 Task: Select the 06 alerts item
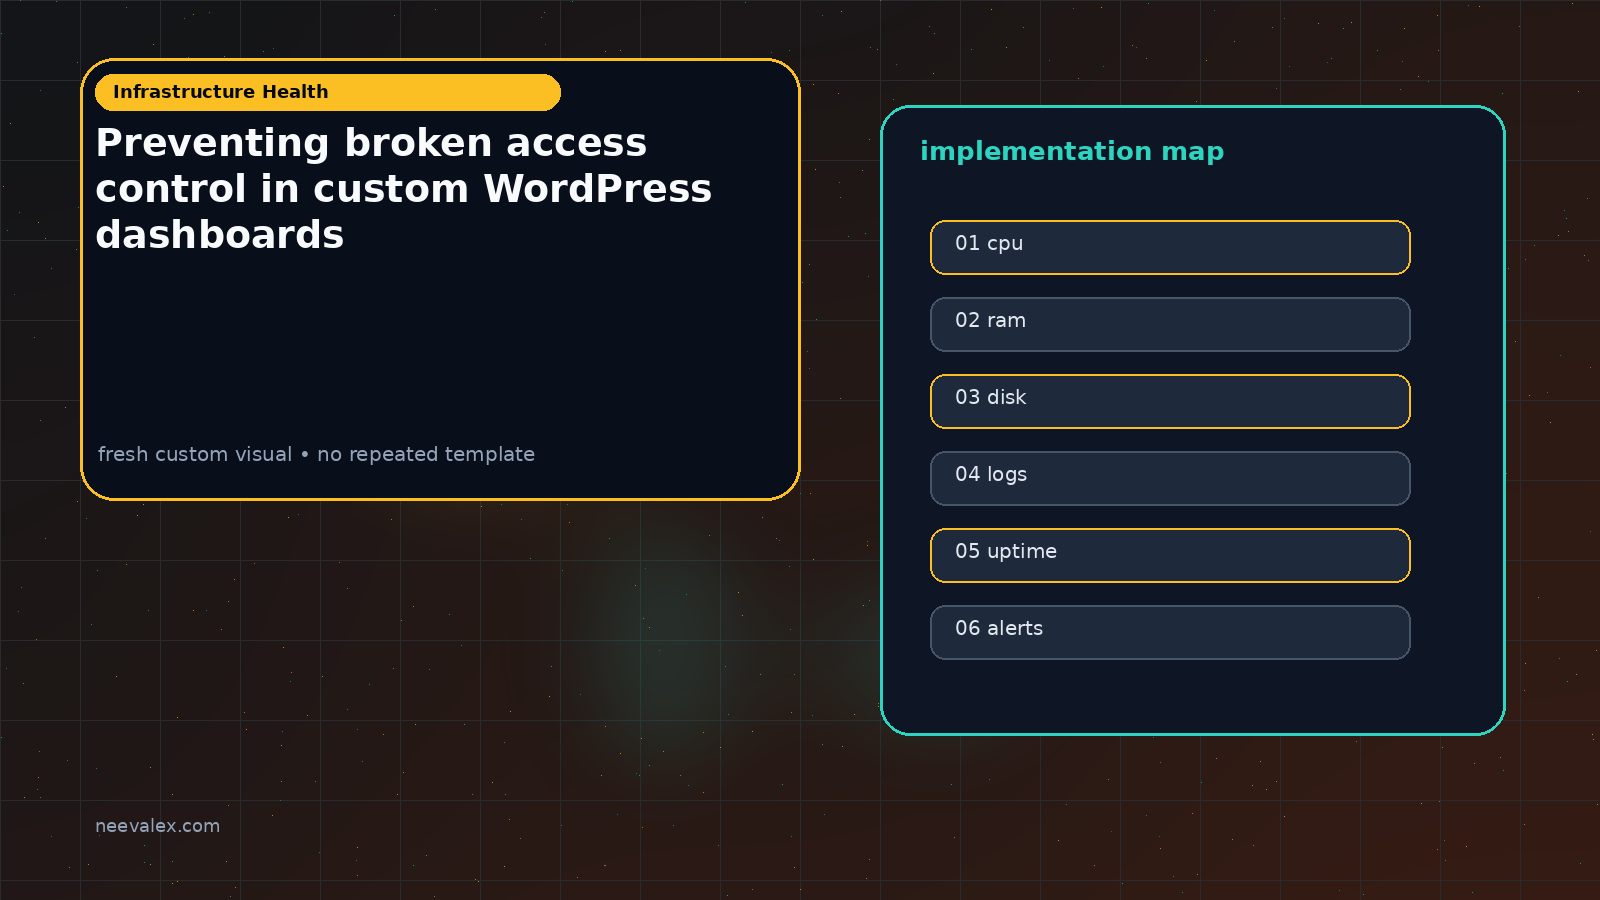[x=1170, y=632]
